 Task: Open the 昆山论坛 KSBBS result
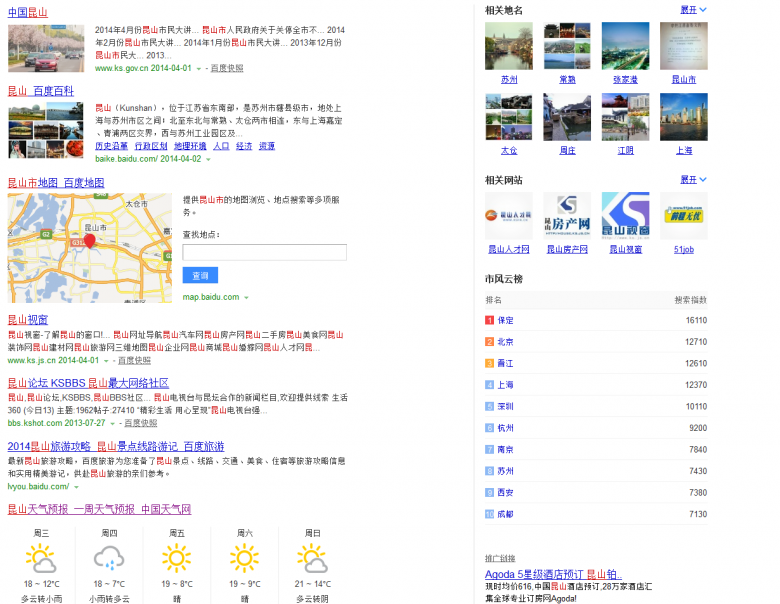tap(88, 383)
